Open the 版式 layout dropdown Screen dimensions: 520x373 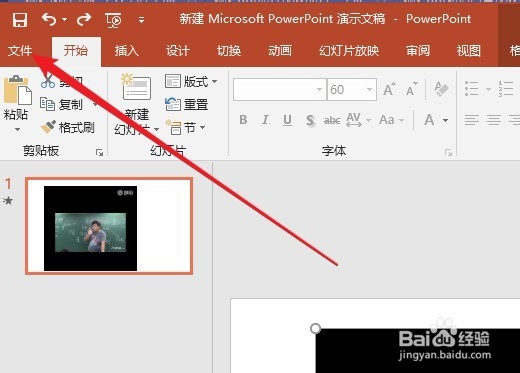click(x=191, y=81)
